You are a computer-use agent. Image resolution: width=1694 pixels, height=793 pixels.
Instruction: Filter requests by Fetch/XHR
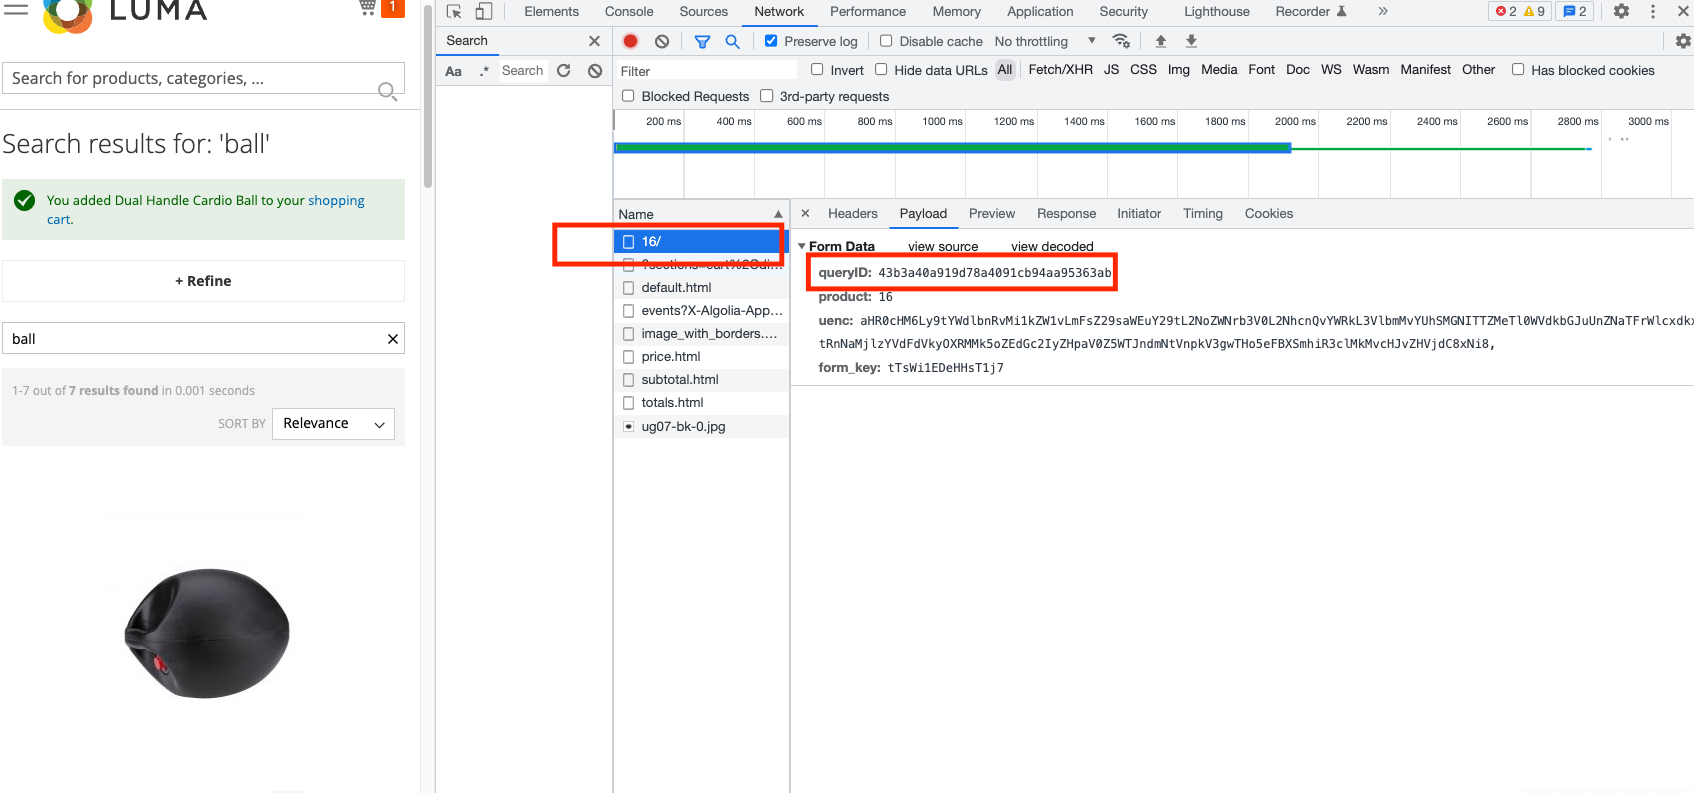1060,70
